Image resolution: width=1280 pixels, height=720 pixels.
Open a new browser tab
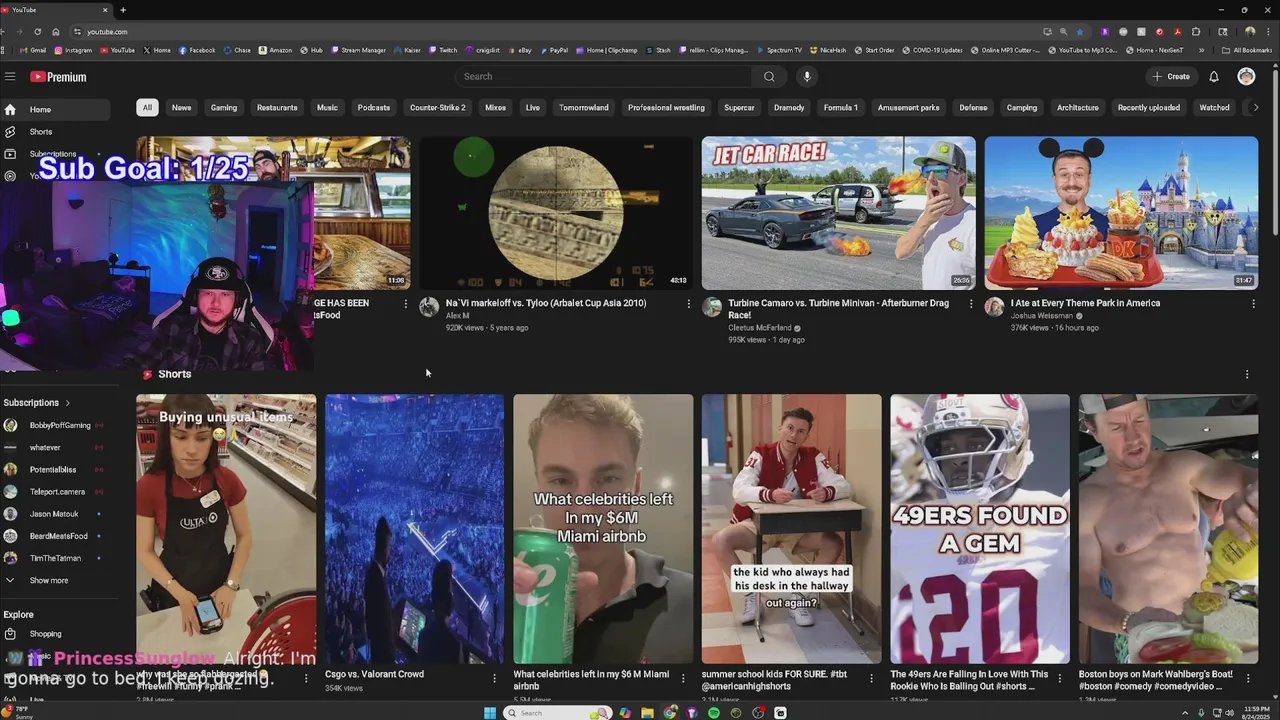(123, 10)
